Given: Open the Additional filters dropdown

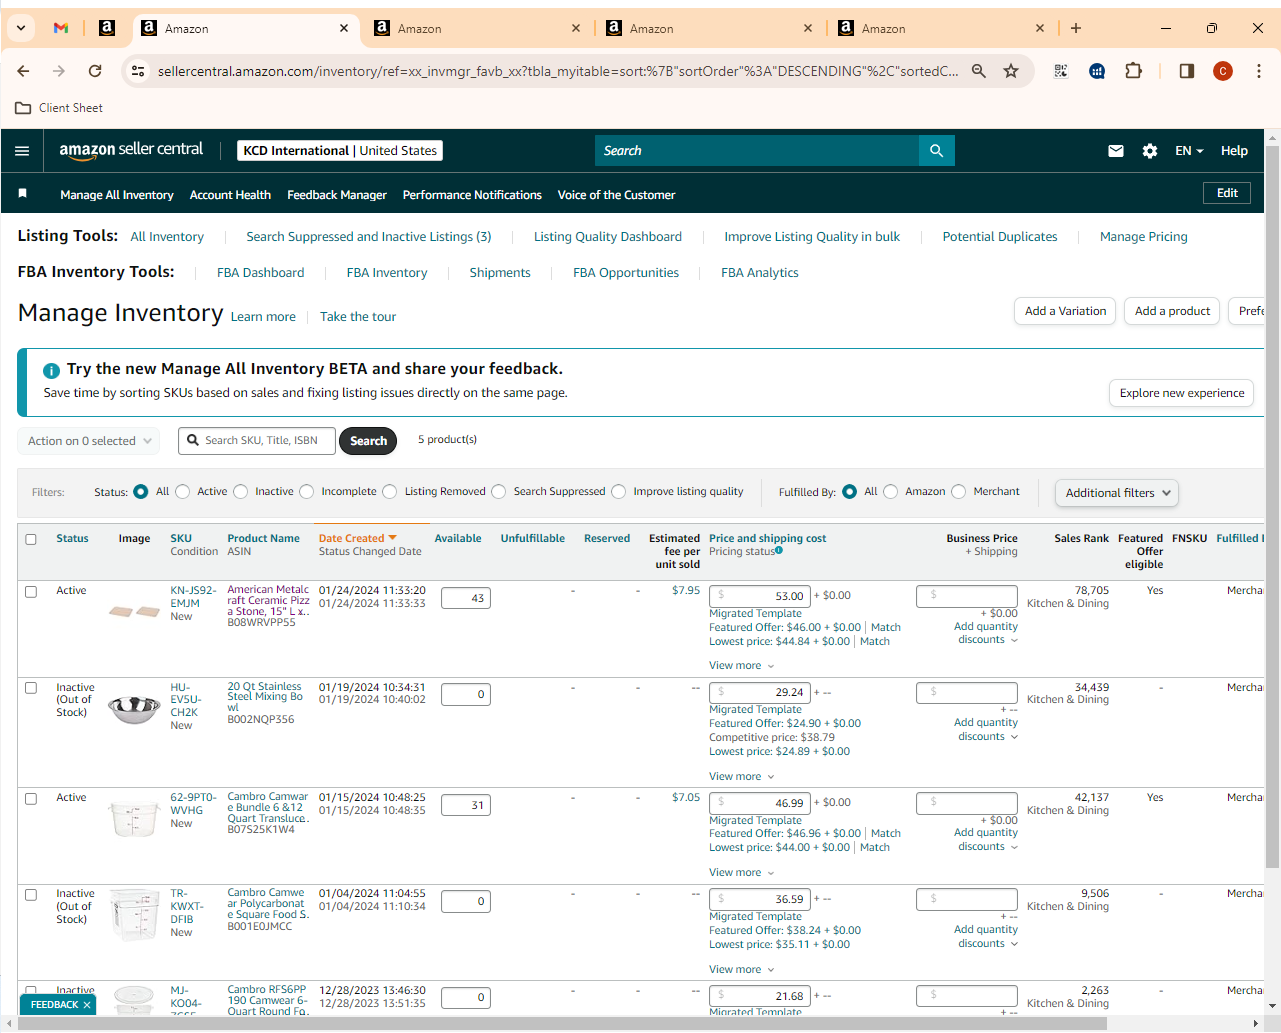Looking at the screenshot, I should click(x=1117, y=493).
